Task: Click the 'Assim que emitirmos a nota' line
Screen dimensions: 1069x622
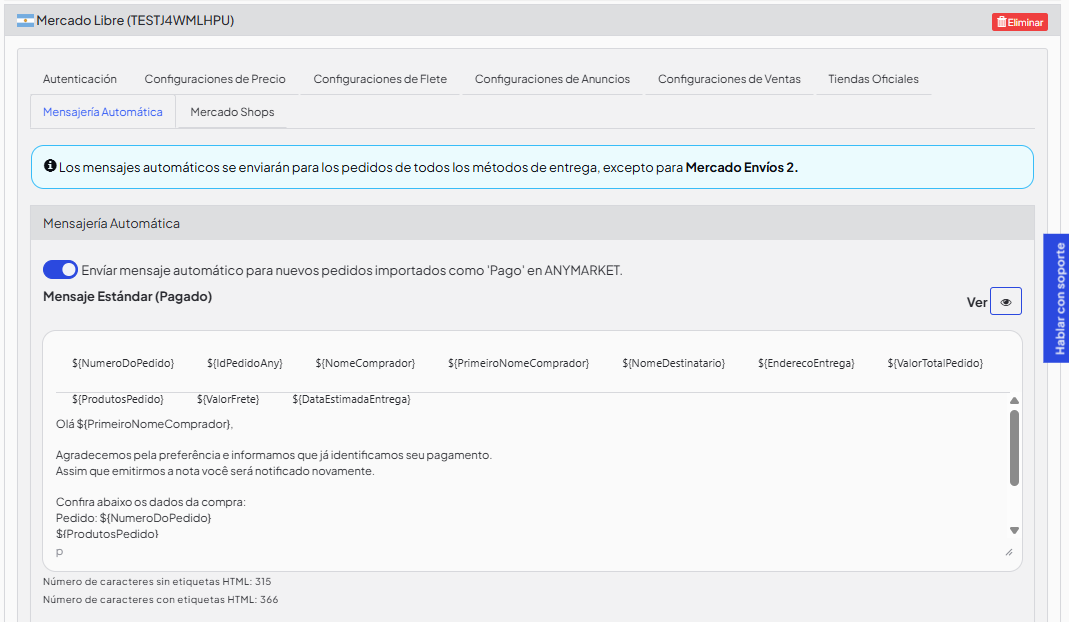Action: pyautogui.click(x=215, y=471)
